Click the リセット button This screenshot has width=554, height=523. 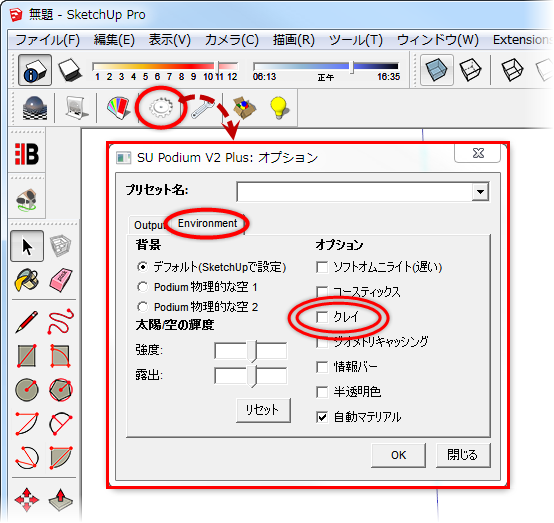pos(263,410)
